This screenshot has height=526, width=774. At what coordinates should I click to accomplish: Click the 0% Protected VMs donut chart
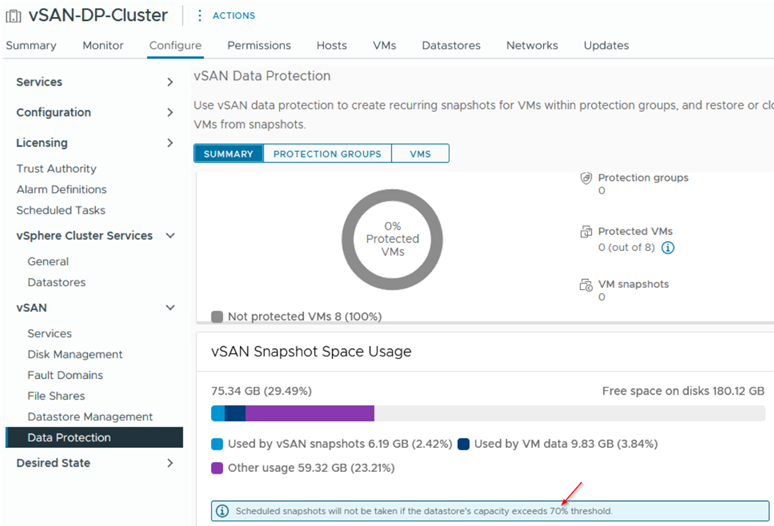point(392,239)
